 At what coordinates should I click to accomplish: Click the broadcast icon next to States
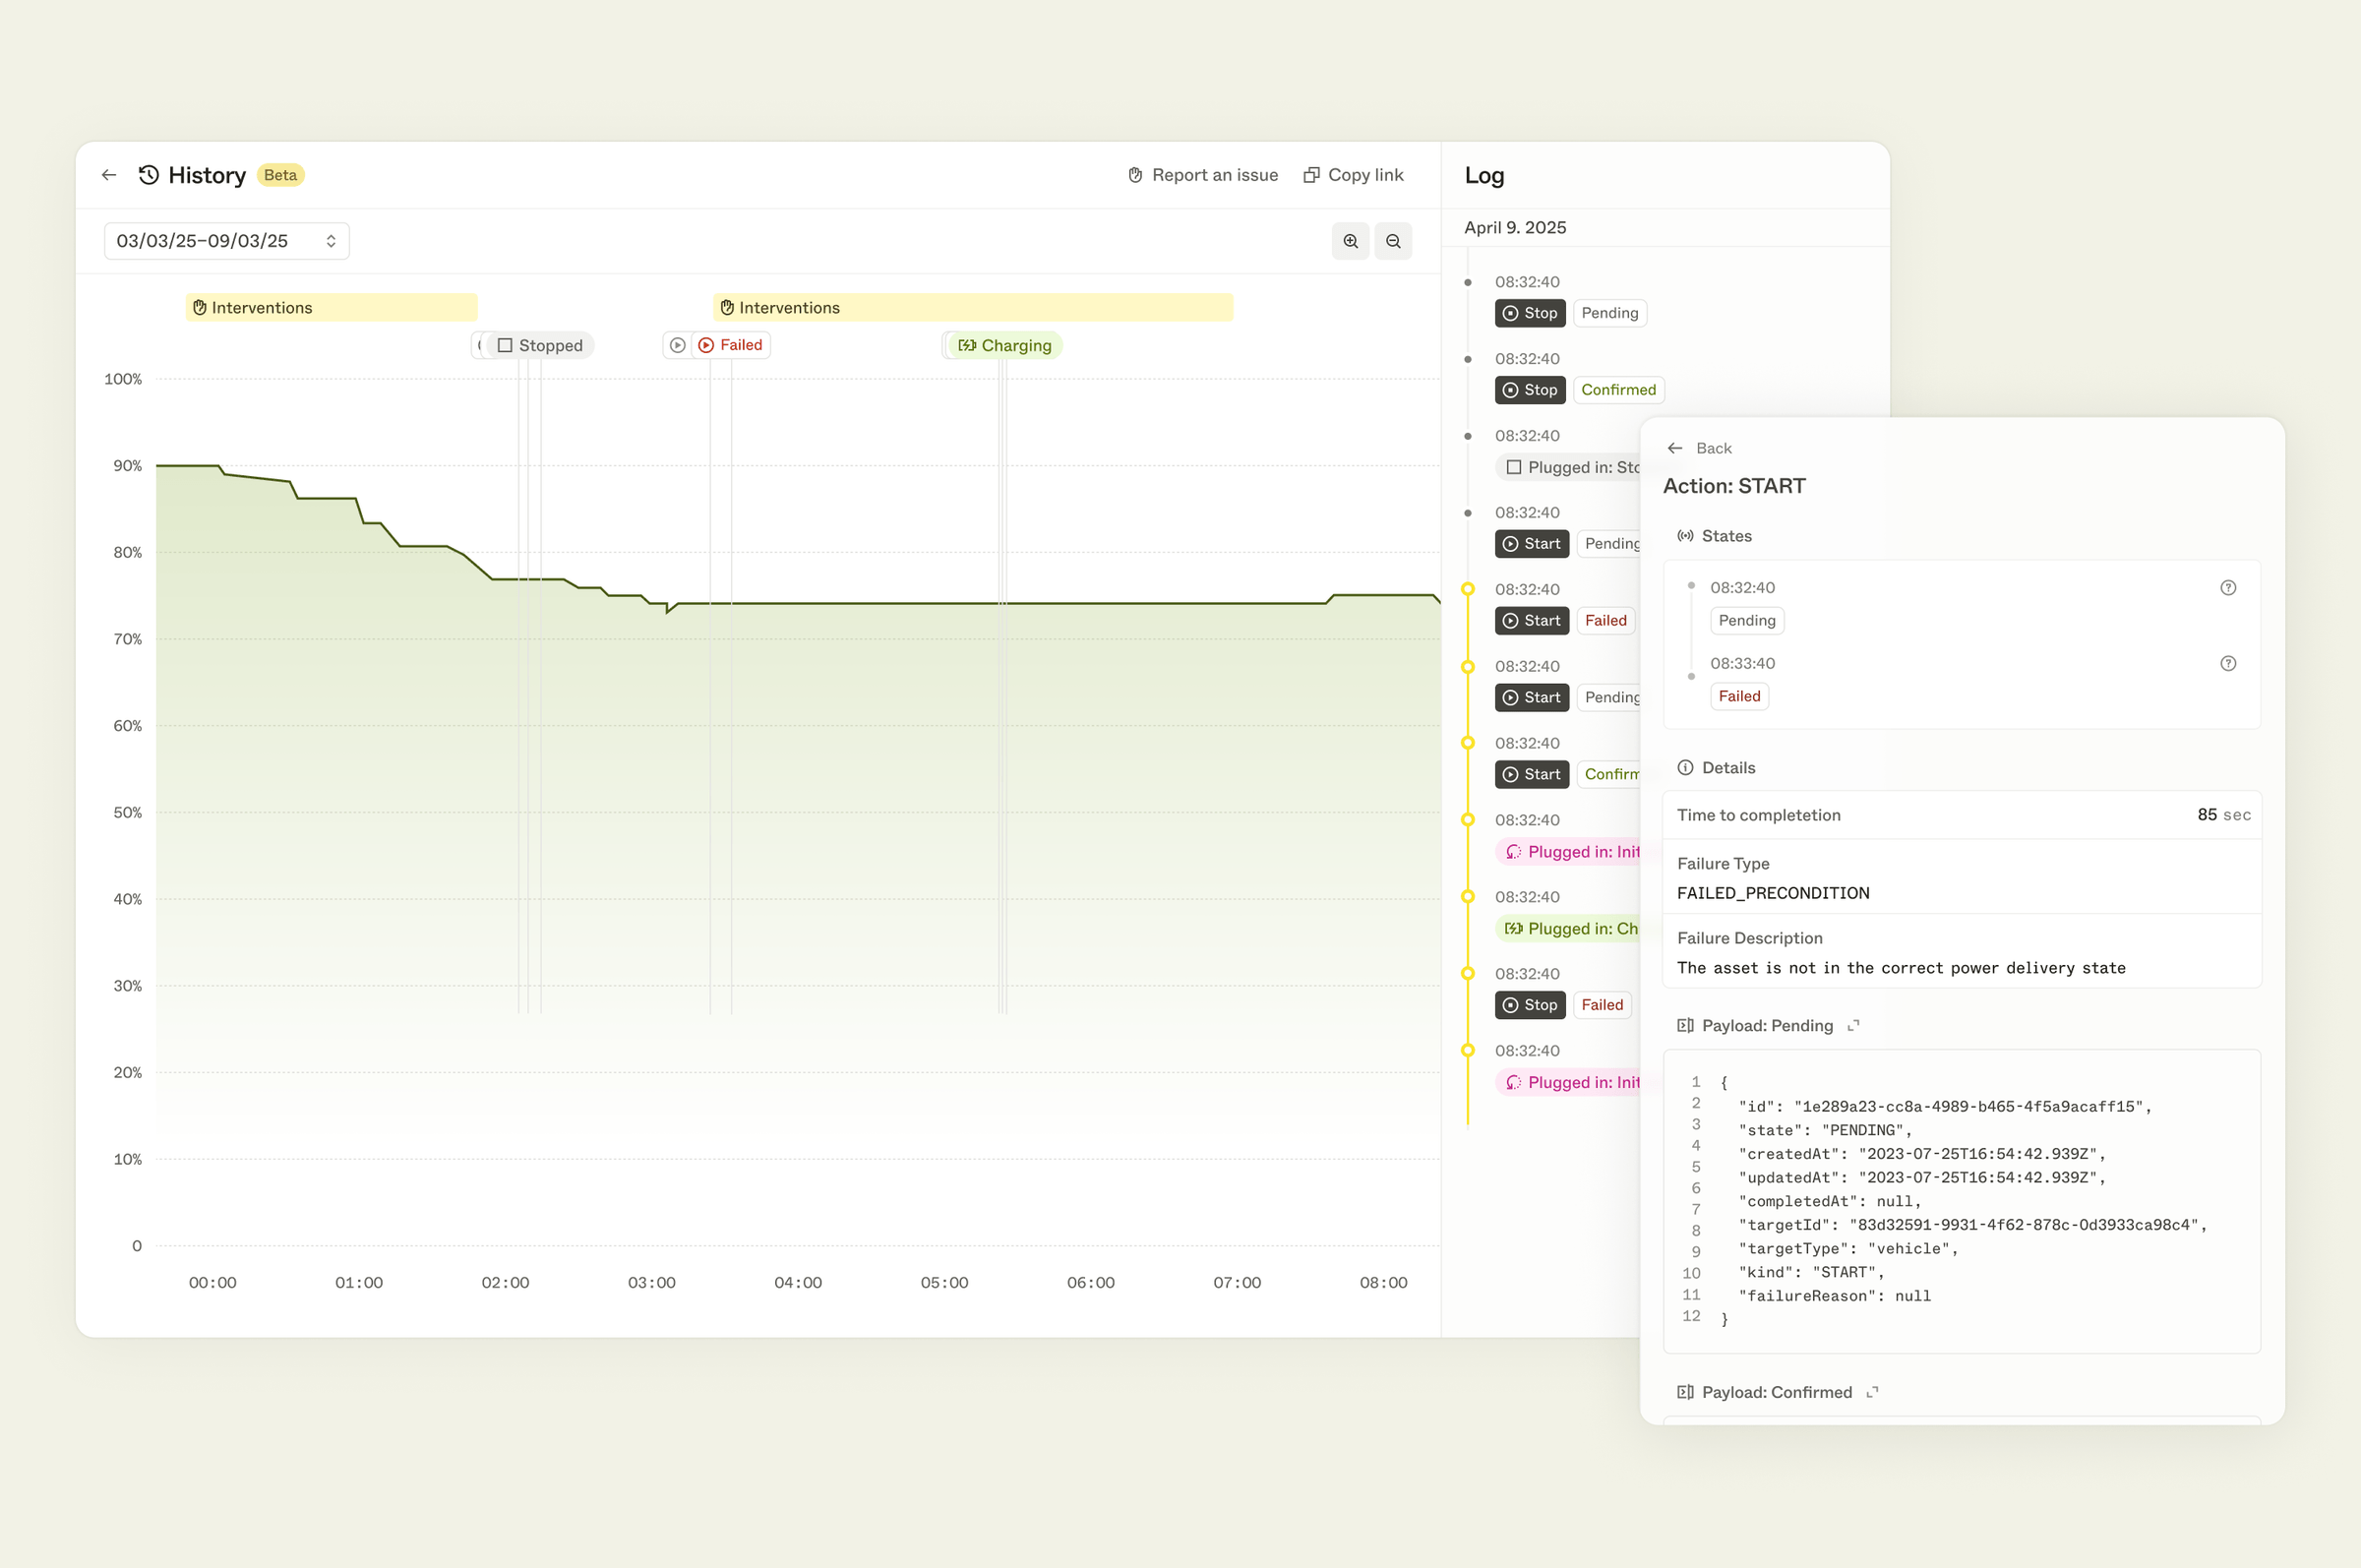click(x=1685, y=535)
